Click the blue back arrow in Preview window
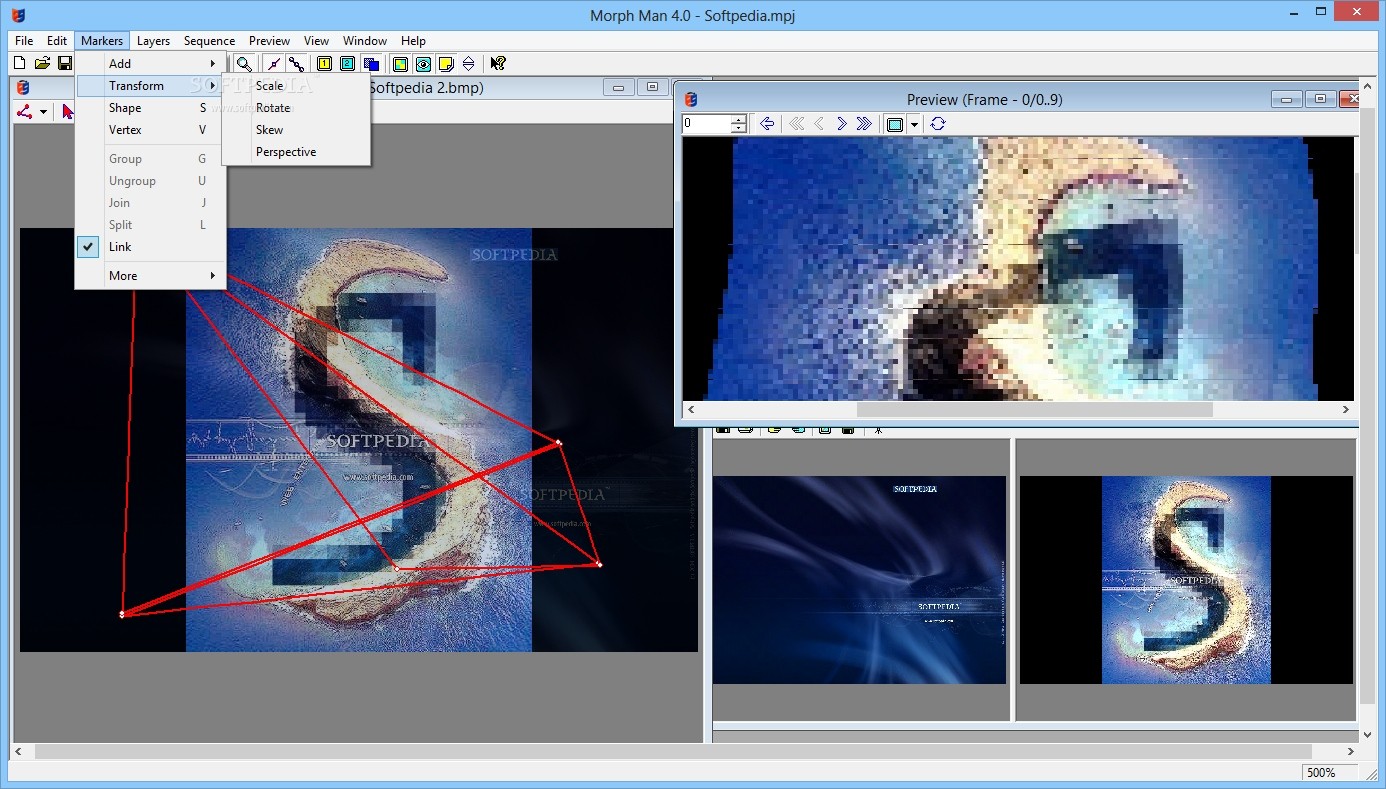 point(767,124)
